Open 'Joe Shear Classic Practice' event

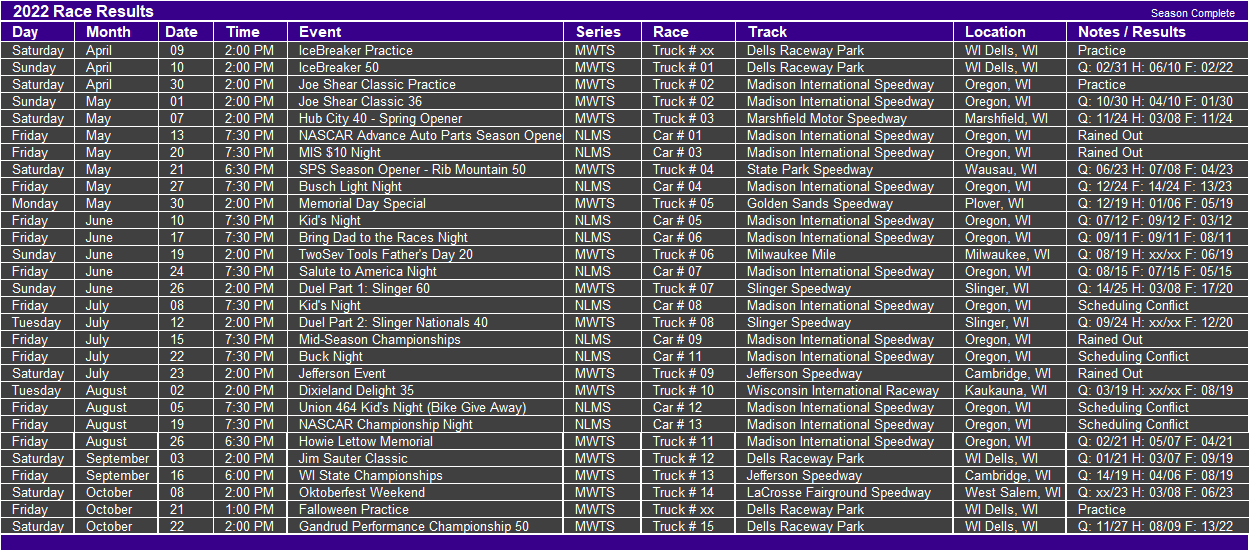[377, 84]
